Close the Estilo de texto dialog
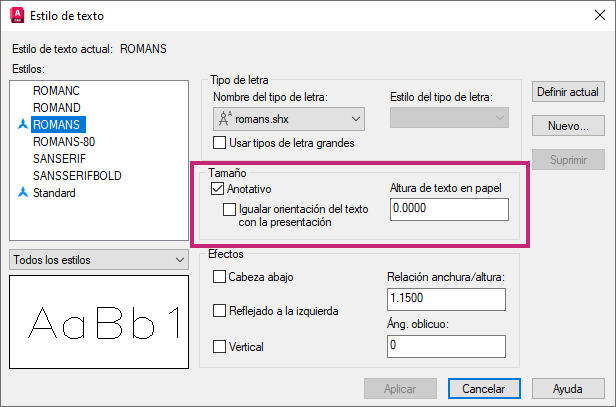 [592, 16]
